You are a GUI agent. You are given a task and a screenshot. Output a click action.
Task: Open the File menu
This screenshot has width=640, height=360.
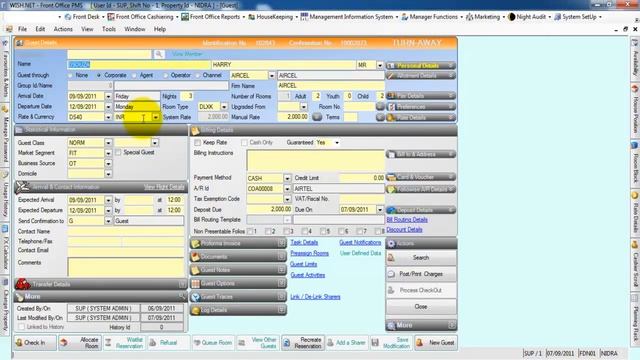(22, 29)
